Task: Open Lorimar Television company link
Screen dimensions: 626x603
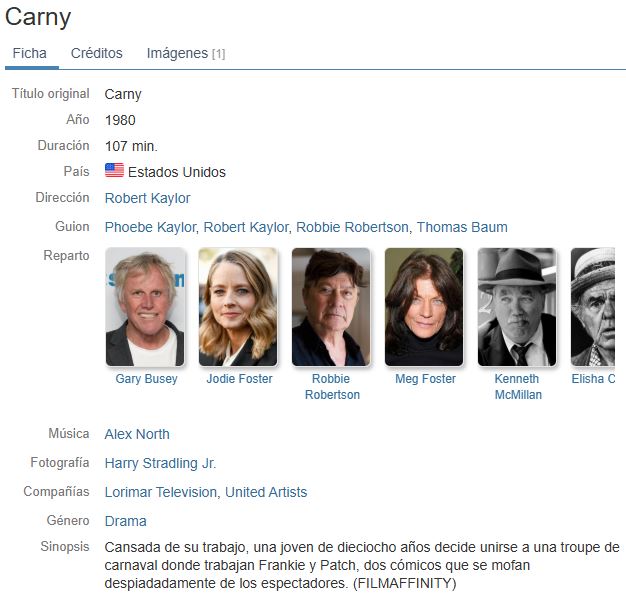Action: 161,492
